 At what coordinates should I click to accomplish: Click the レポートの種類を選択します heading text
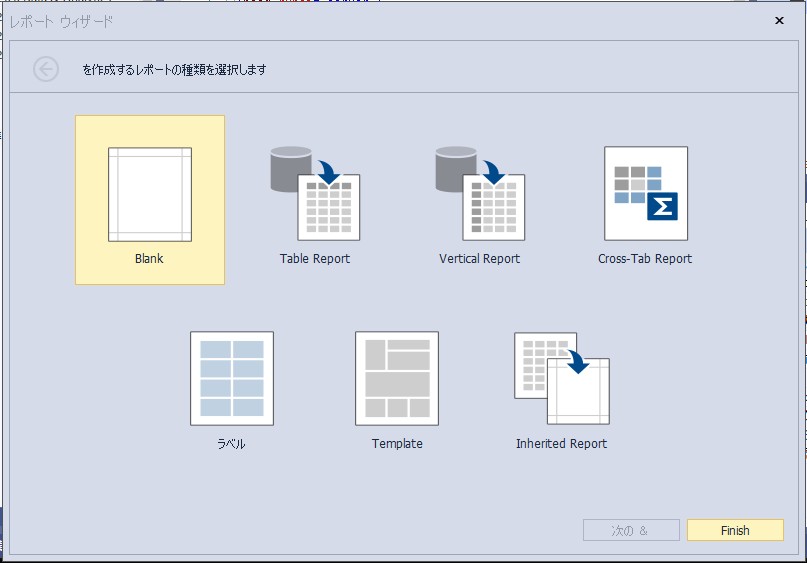(x=175, y=70)
